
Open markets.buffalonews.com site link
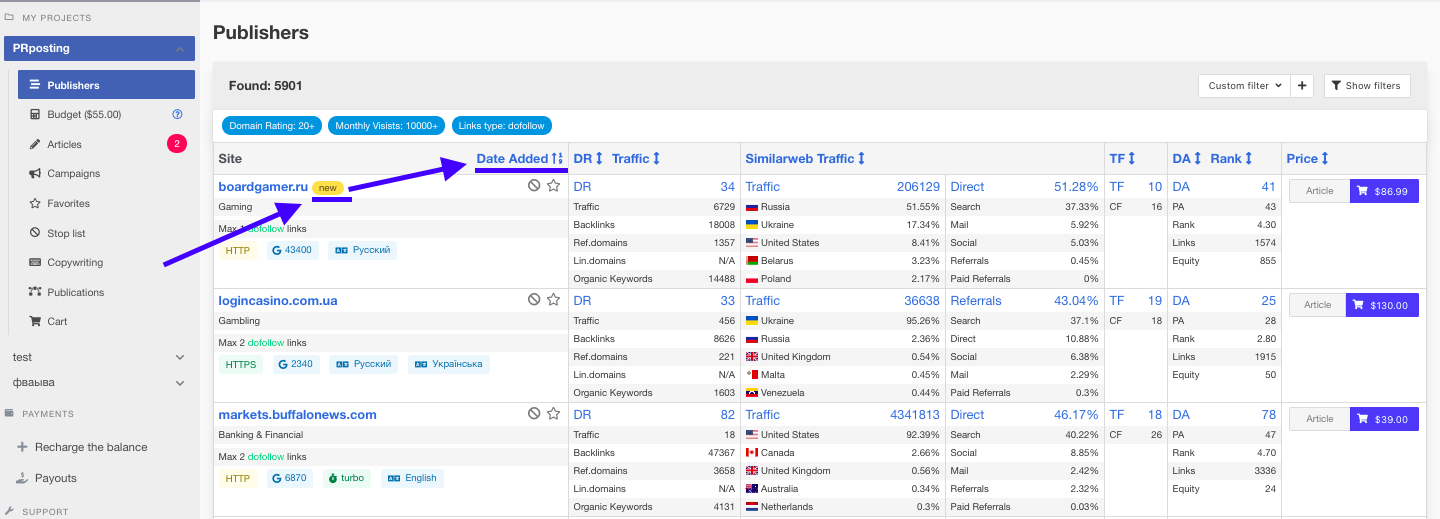(x=297, y=414)
